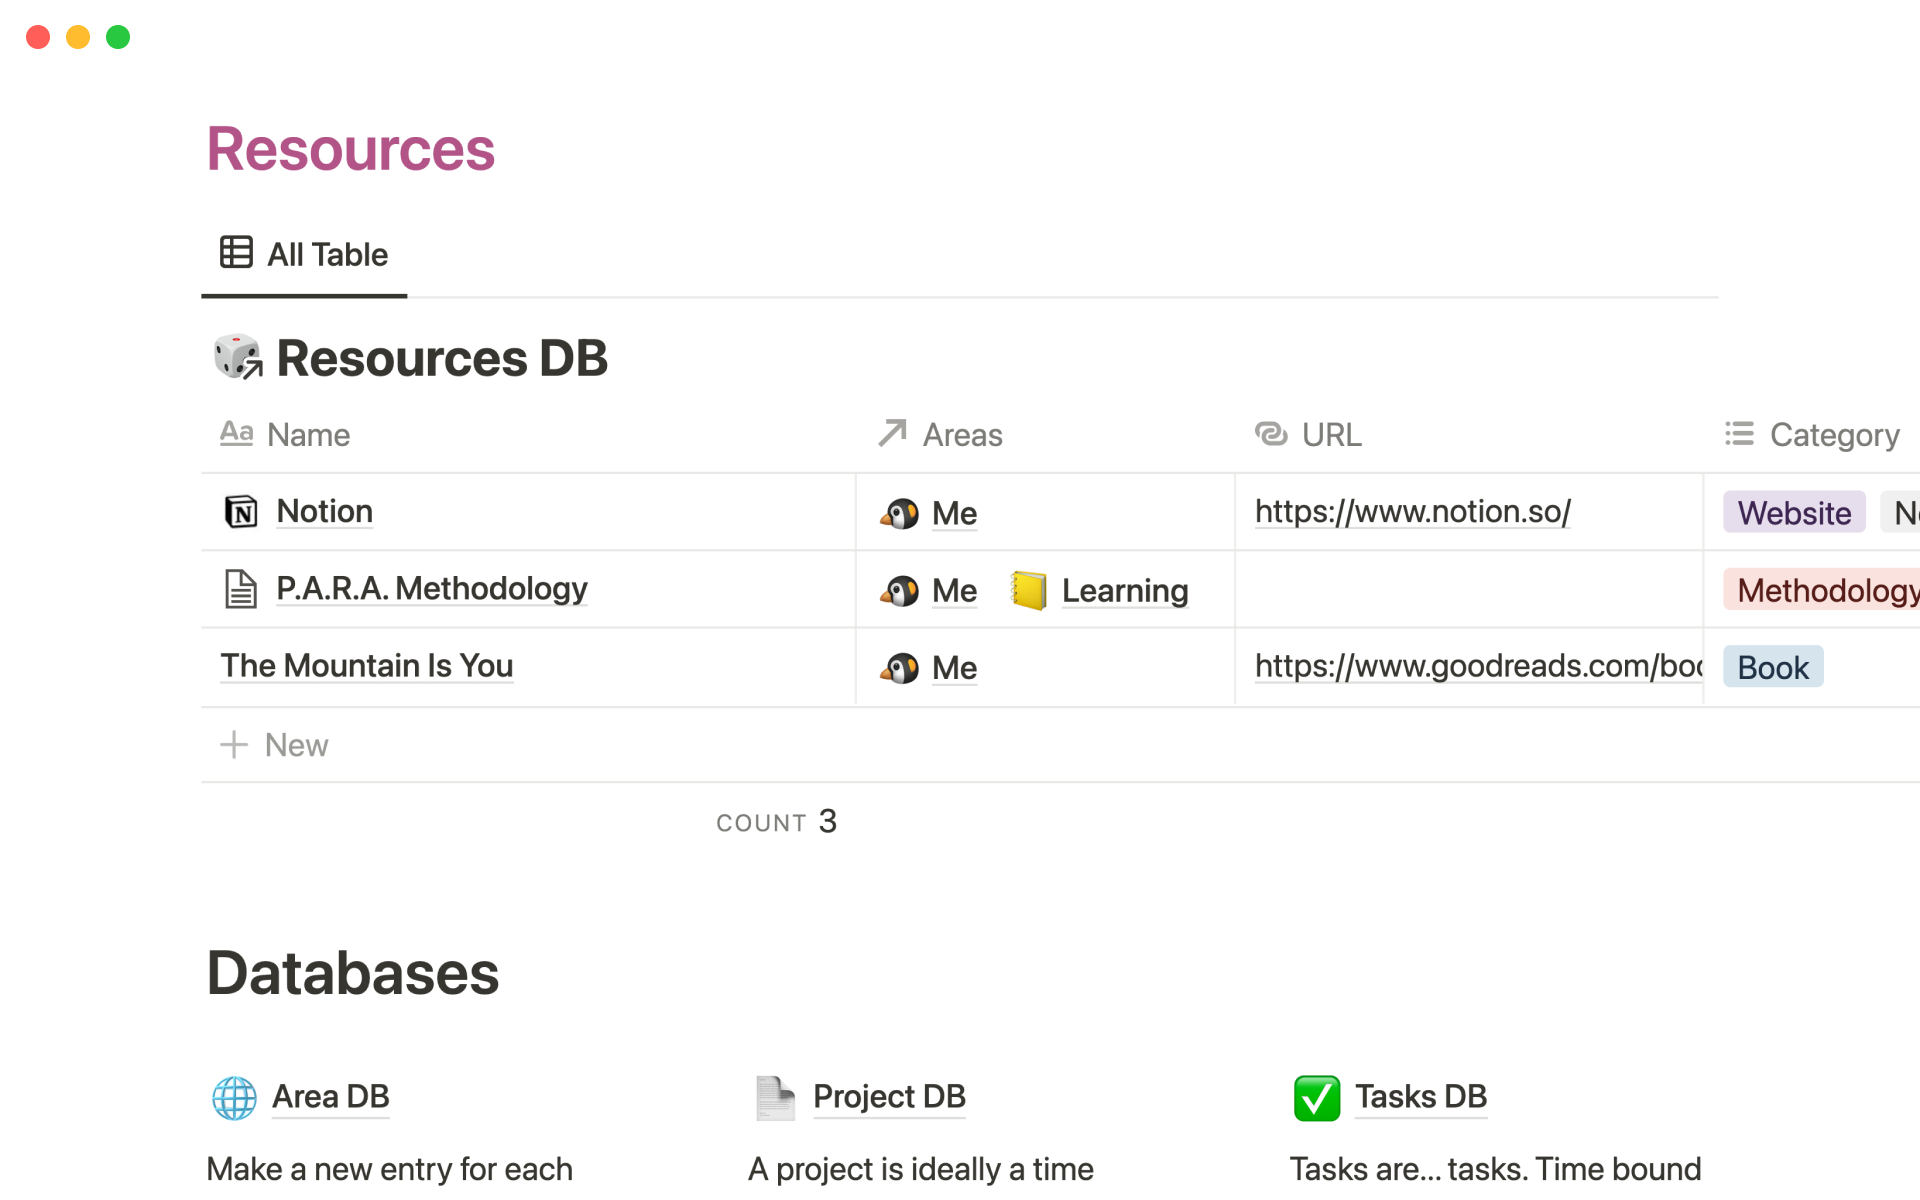Follow the notion.so URL link
Image resolution: width=1920 pixels, height=1200 pixels.
pos(1412,512)
